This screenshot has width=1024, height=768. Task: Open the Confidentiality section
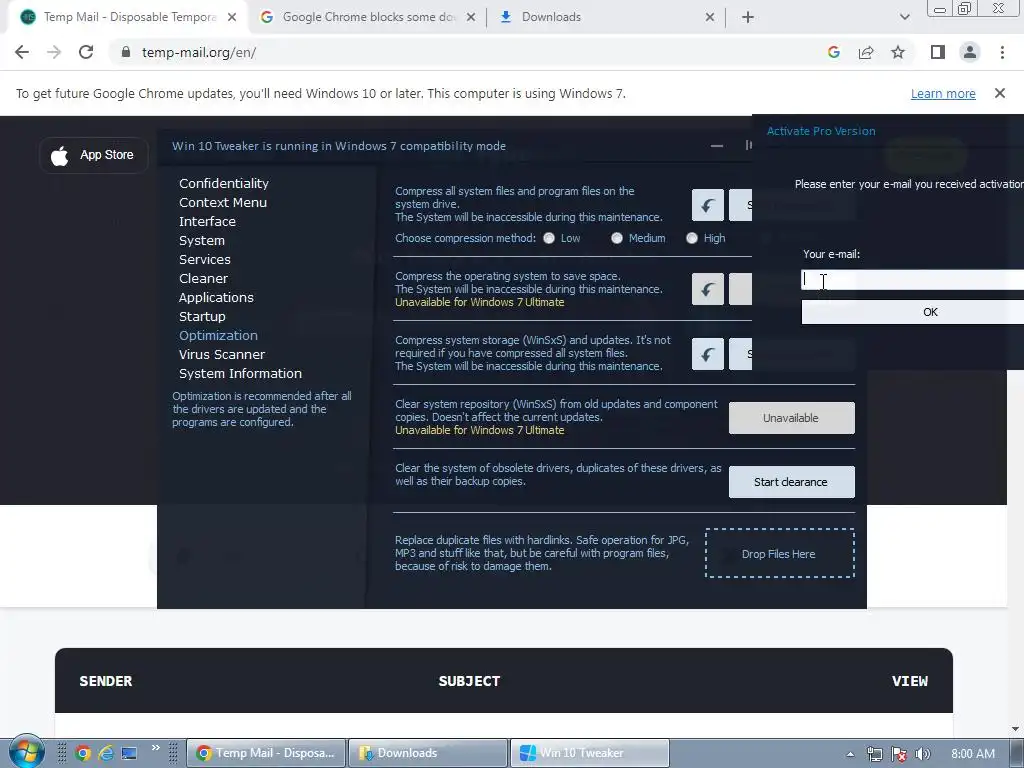(224, 184)
